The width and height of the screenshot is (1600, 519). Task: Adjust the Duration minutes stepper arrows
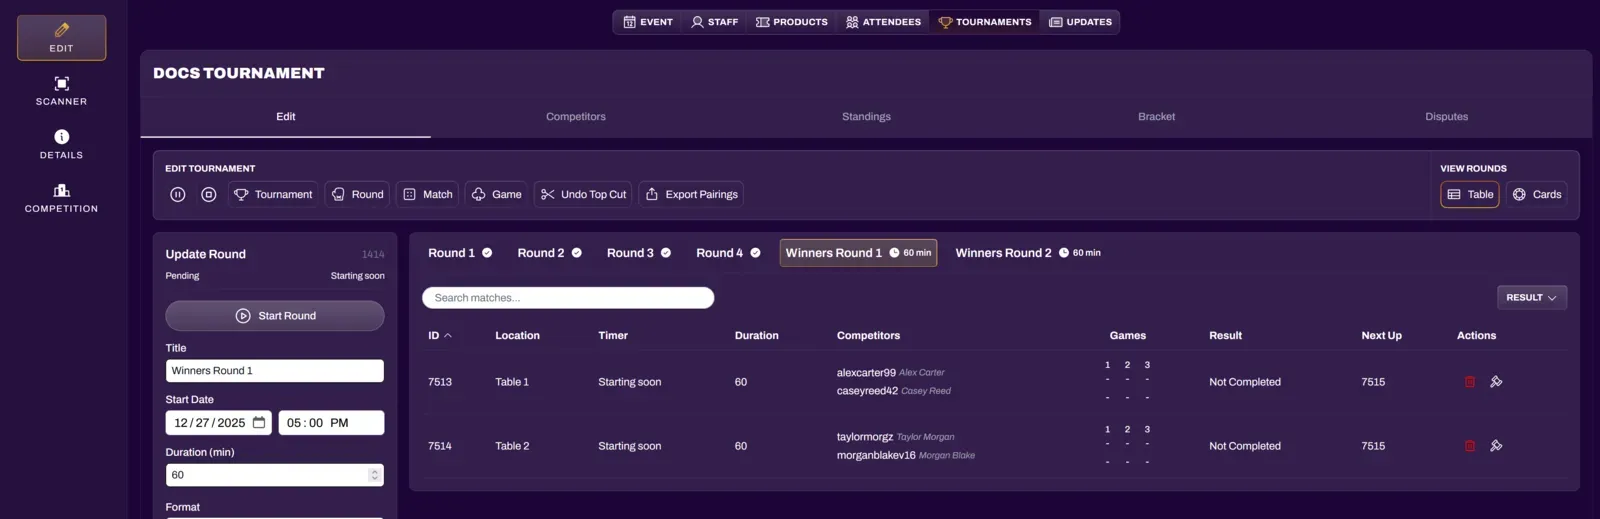click(x=374, y=475)
